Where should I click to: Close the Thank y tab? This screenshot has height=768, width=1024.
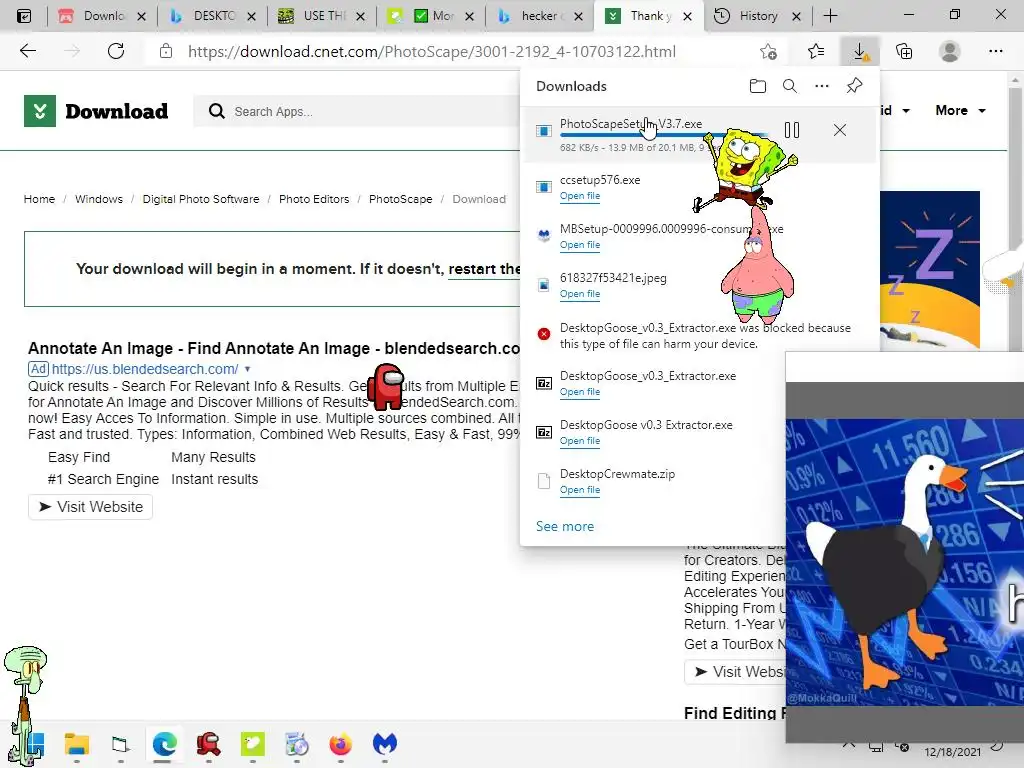[687, 16]
